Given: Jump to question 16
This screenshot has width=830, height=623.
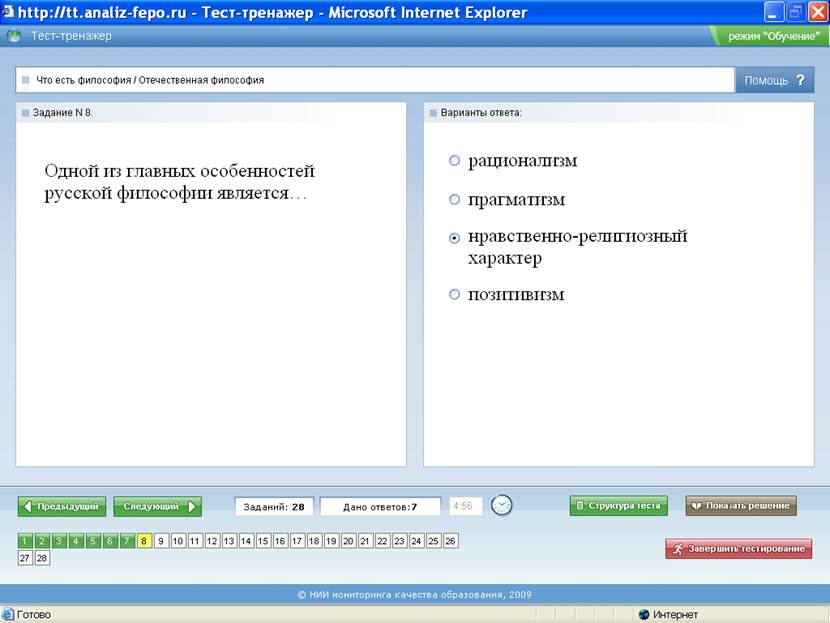Looking at the screenshot, I should (280, 541).
